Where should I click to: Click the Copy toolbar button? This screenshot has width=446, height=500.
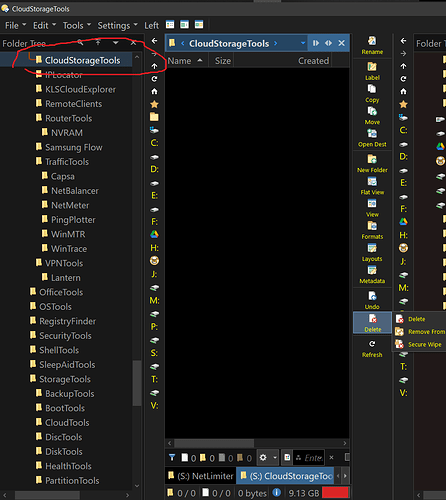pos(372,94)
